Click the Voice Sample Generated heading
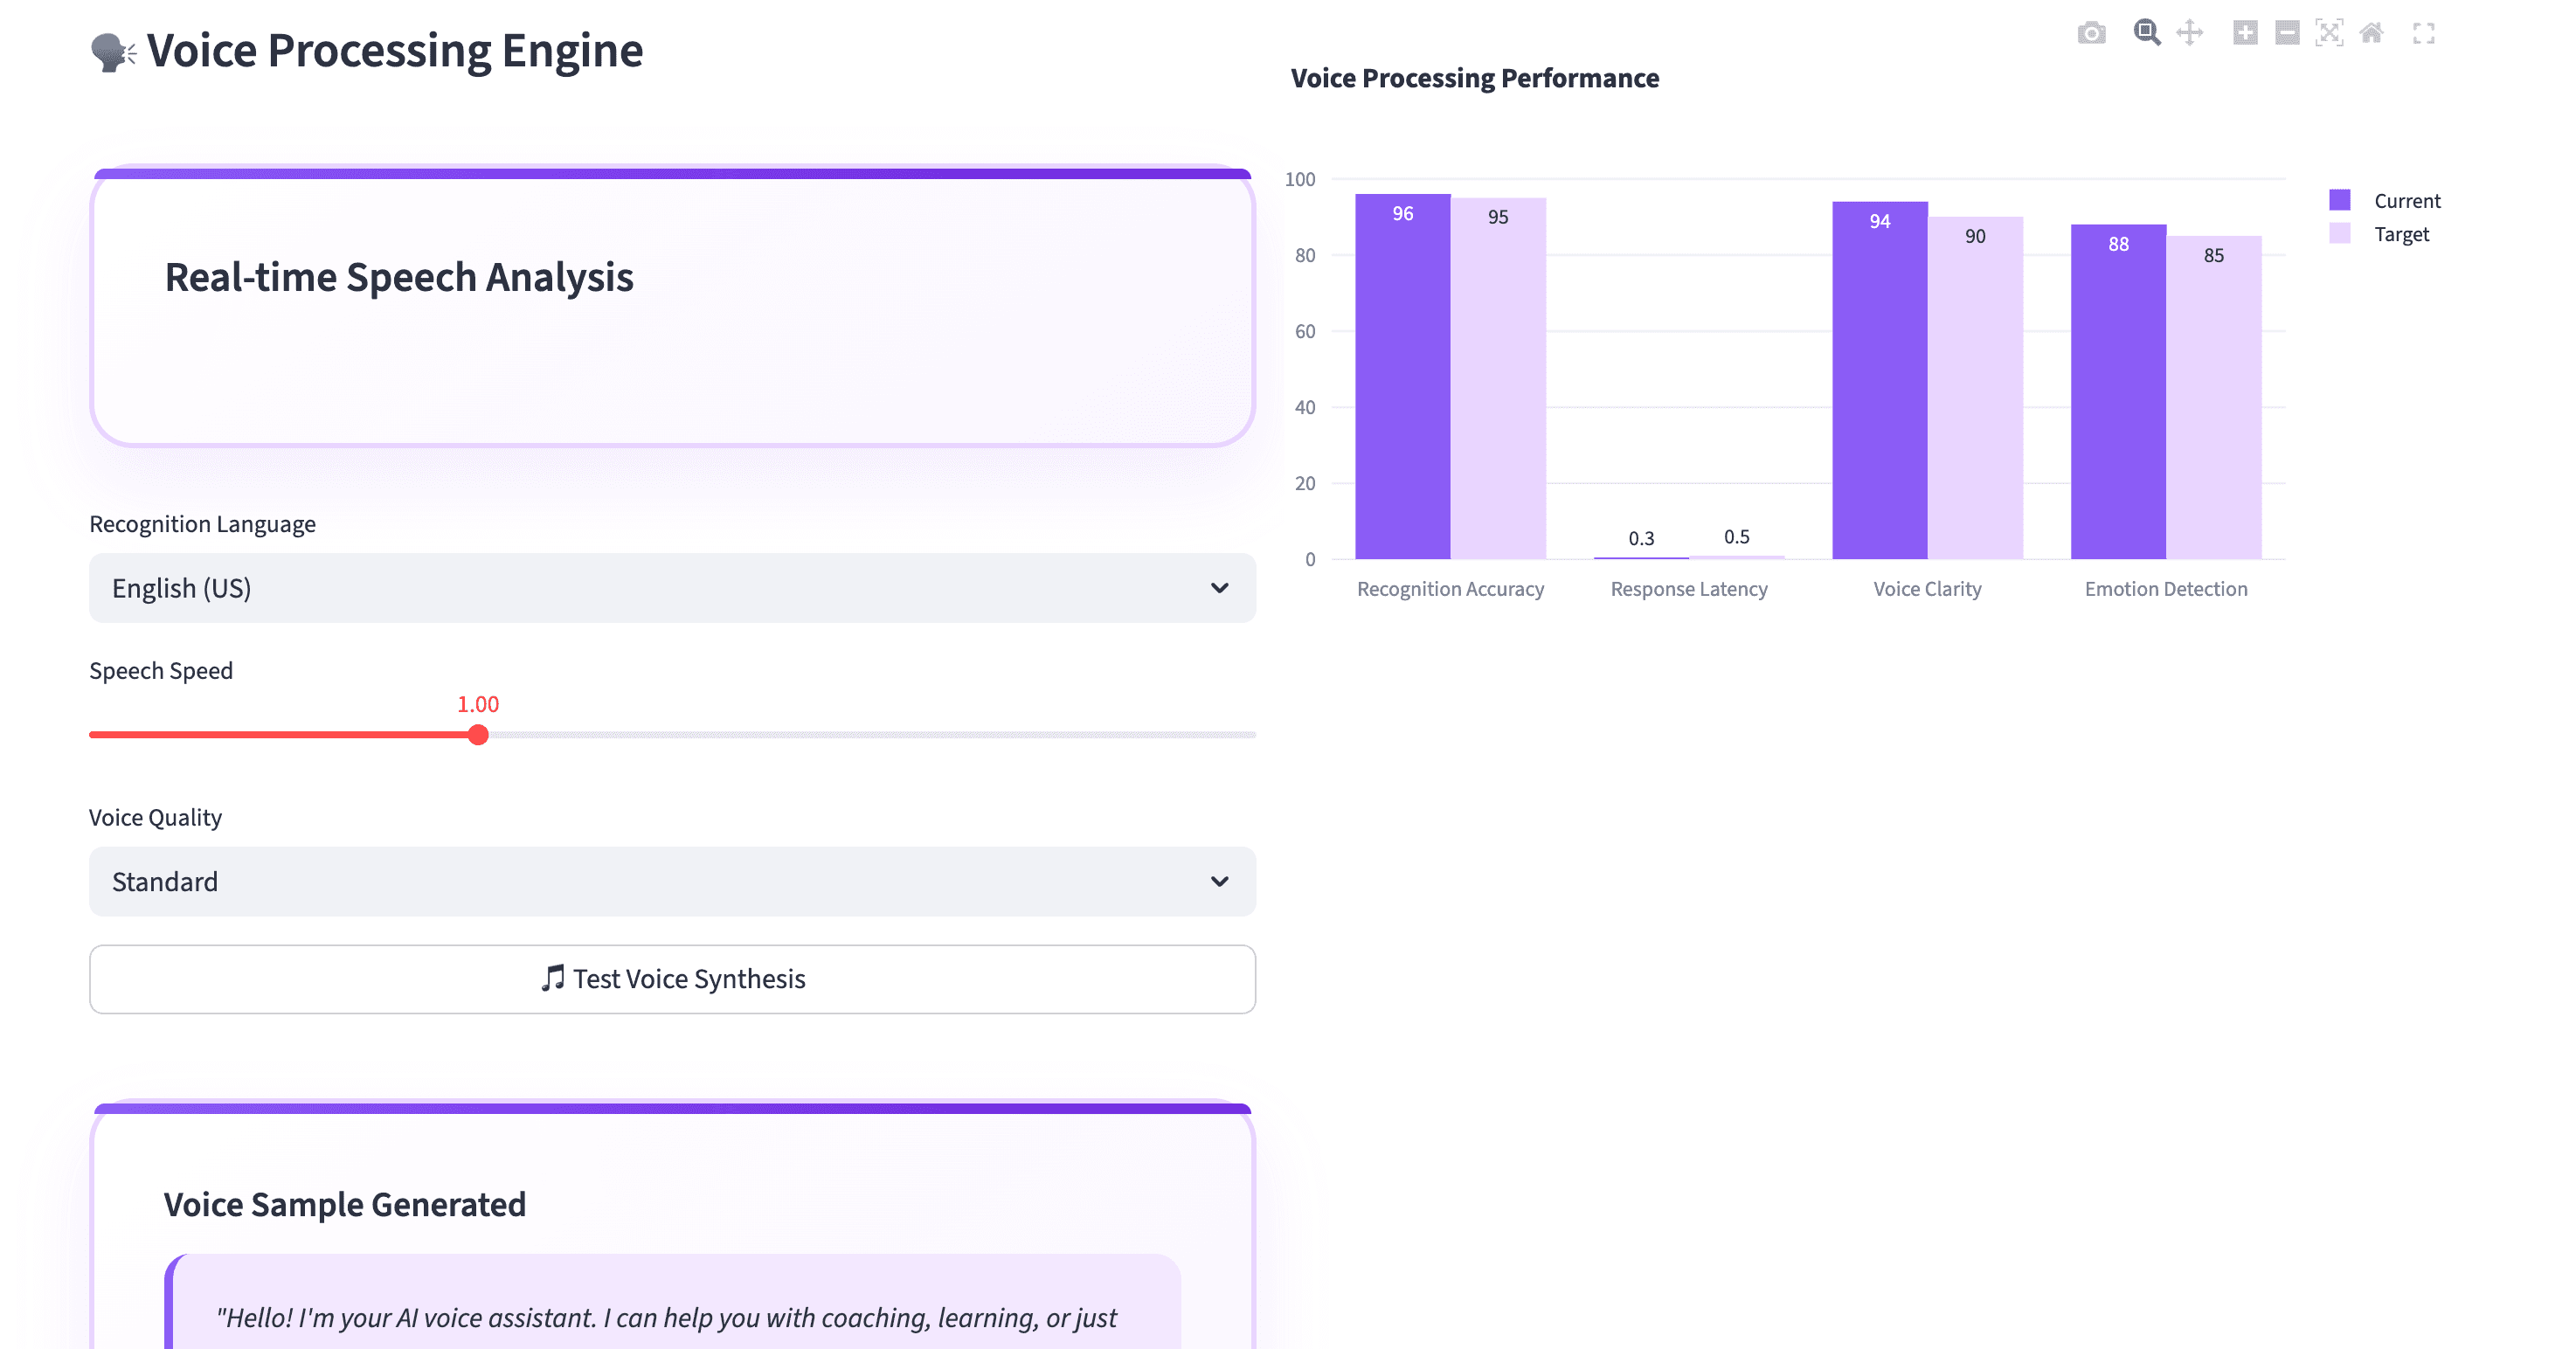 345,1204
